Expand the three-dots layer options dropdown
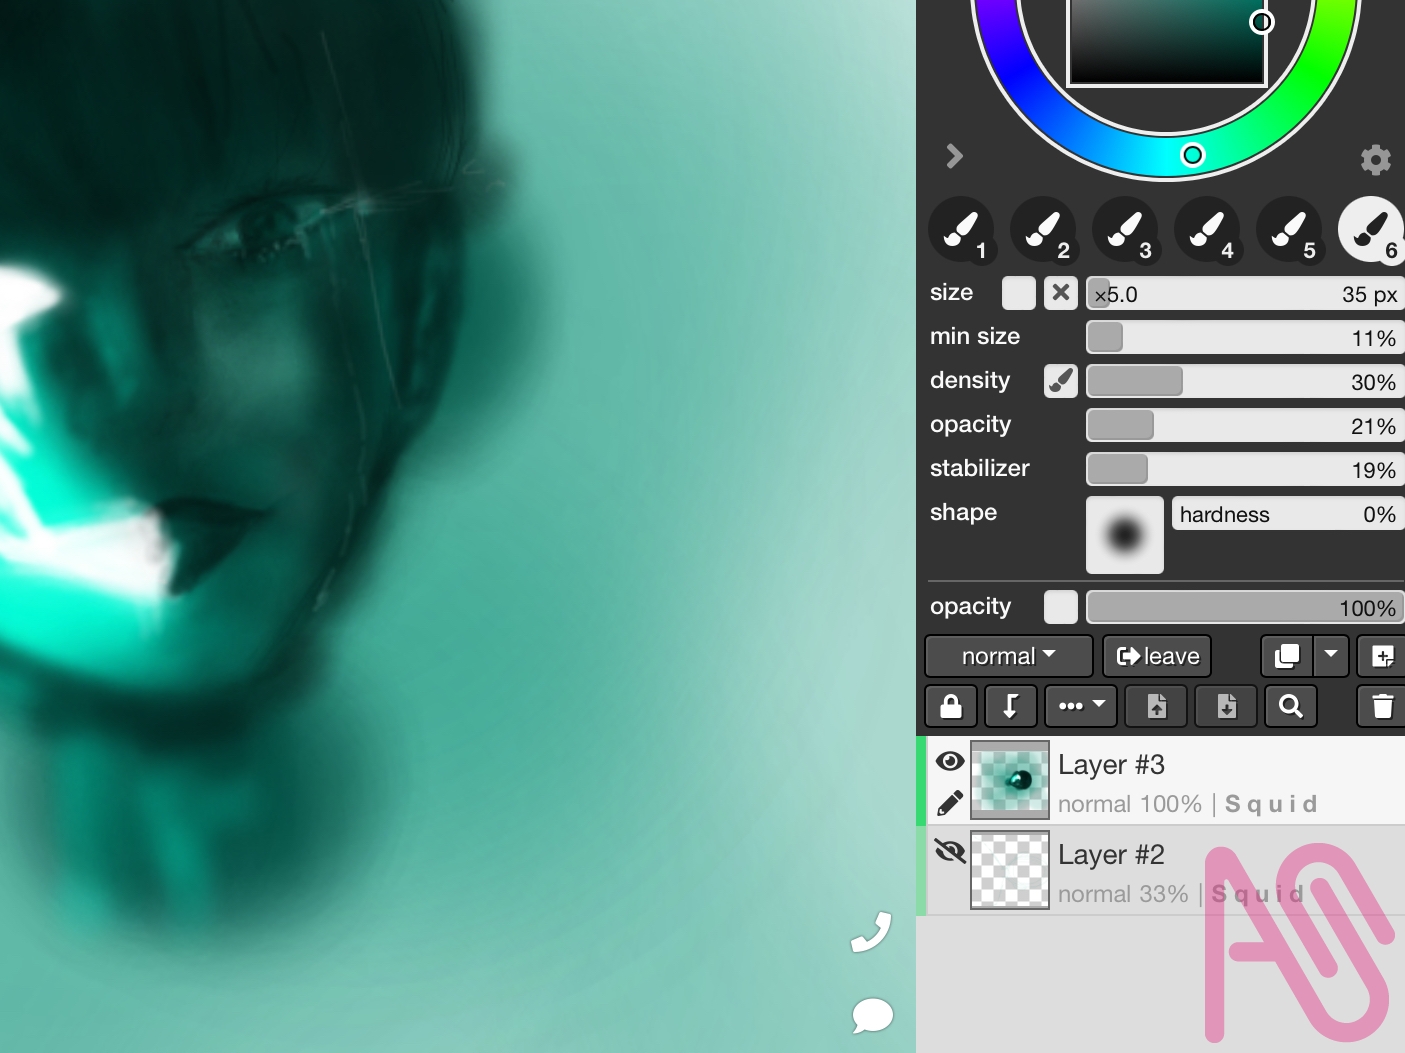The image size is (1405, 1053). coord(1081,707)
